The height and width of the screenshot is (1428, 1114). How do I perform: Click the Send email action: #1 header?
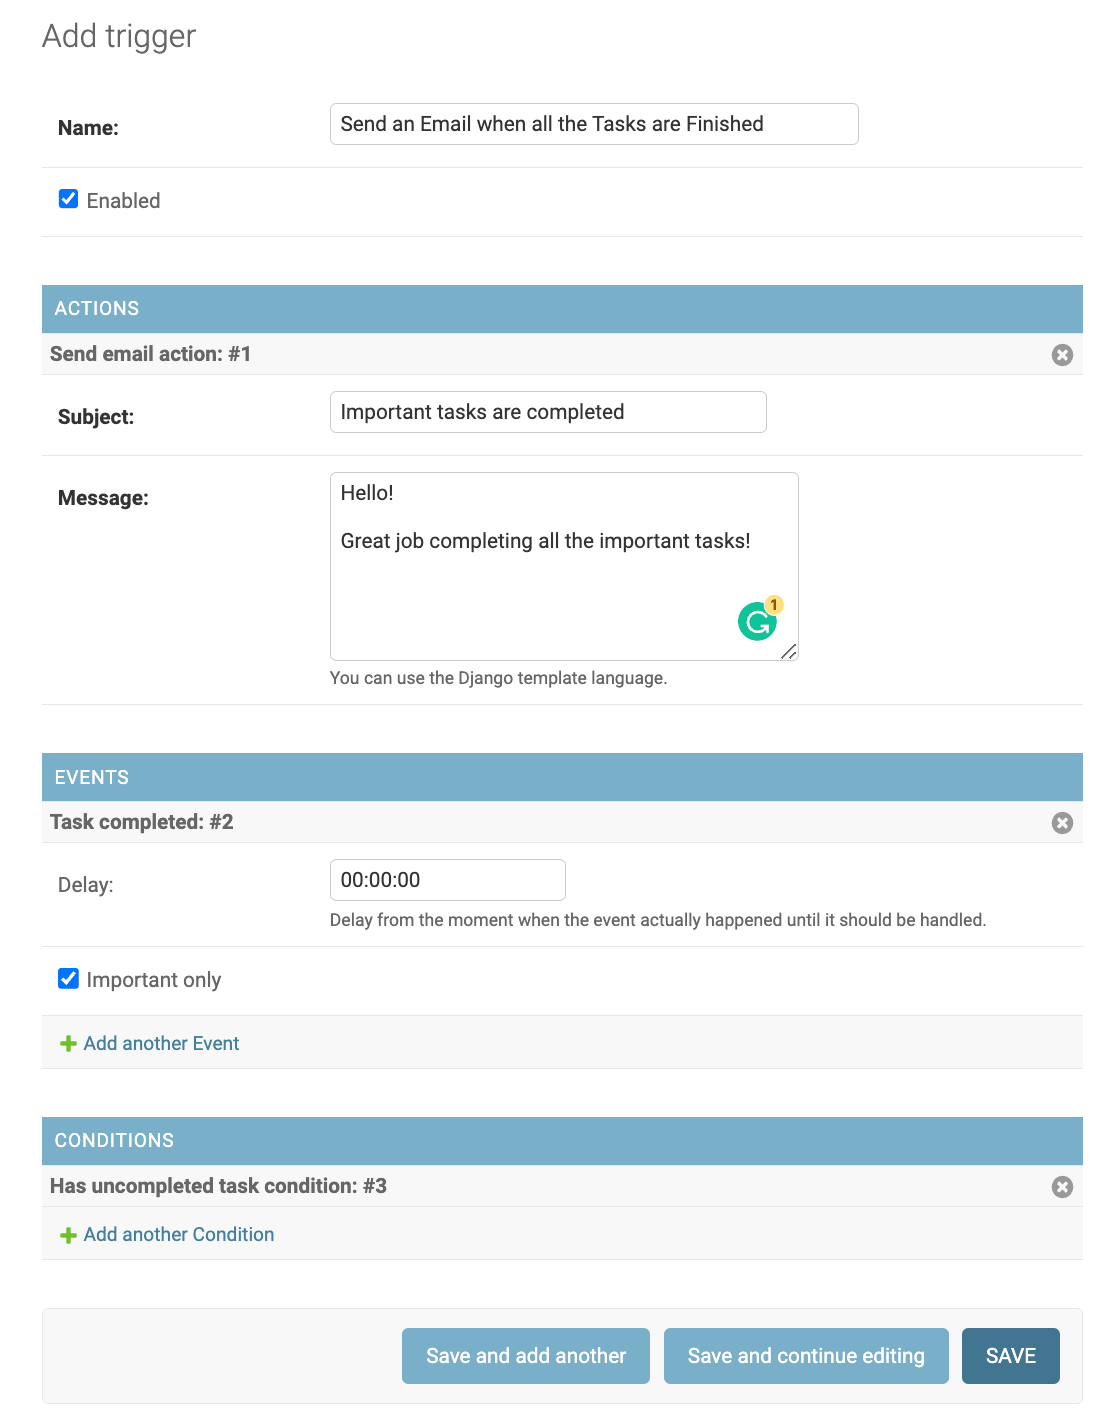(150, 354)
